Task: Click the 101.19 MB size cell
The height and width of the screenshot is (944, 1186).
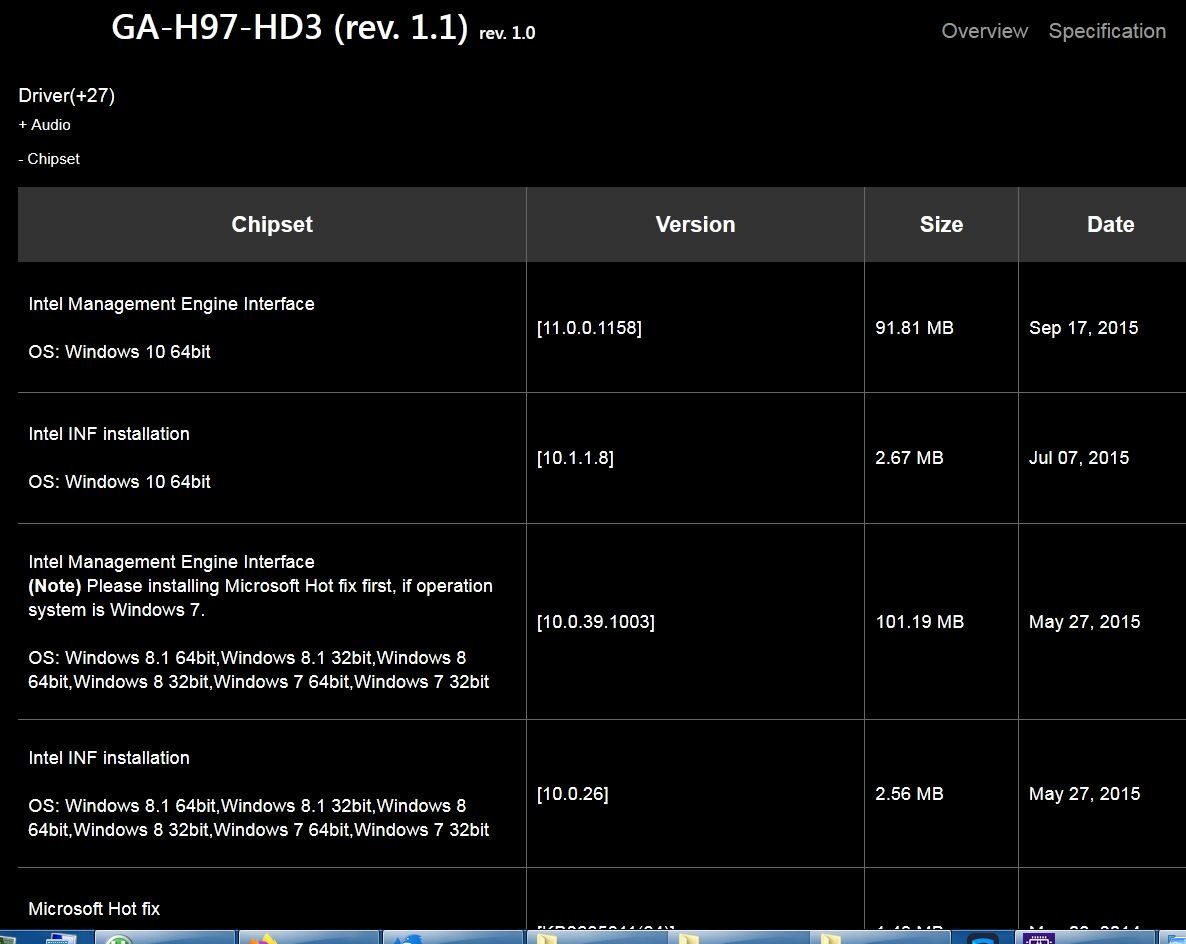Action: pos(919,622)
